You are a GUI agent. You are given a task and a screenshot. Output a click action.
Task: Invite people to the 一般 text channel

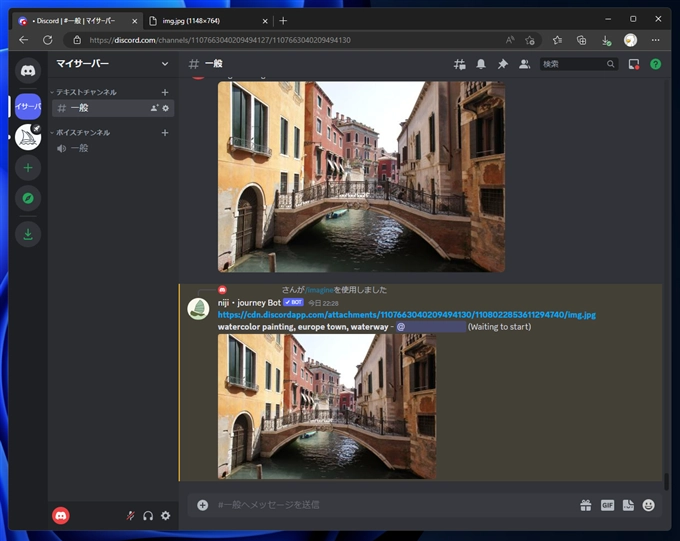pos(154,108)
